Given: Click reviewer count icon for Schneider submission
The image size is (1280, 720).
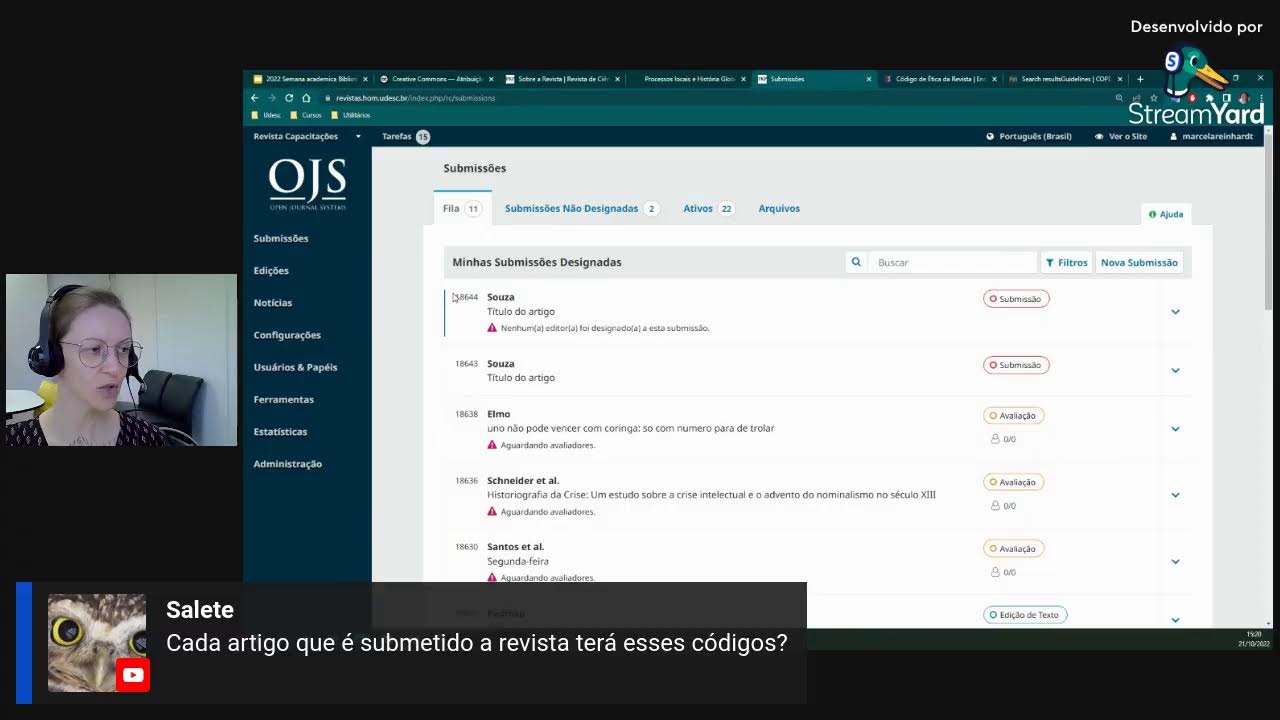Looking at the screenshot, I should [995, 506].
